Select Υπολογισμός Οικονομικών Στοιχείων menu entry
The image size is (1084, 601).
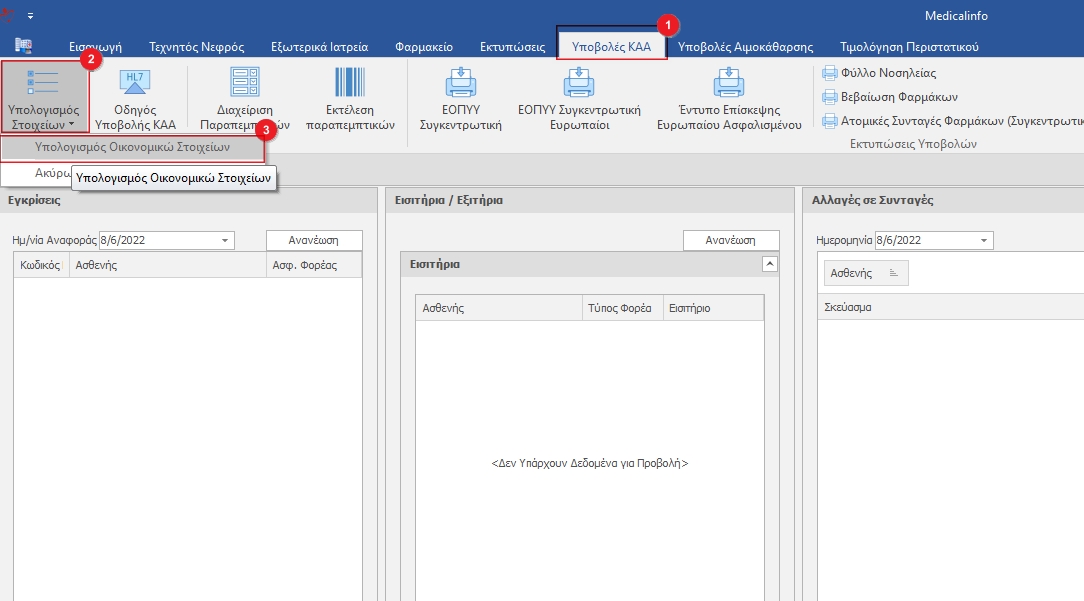132,147
